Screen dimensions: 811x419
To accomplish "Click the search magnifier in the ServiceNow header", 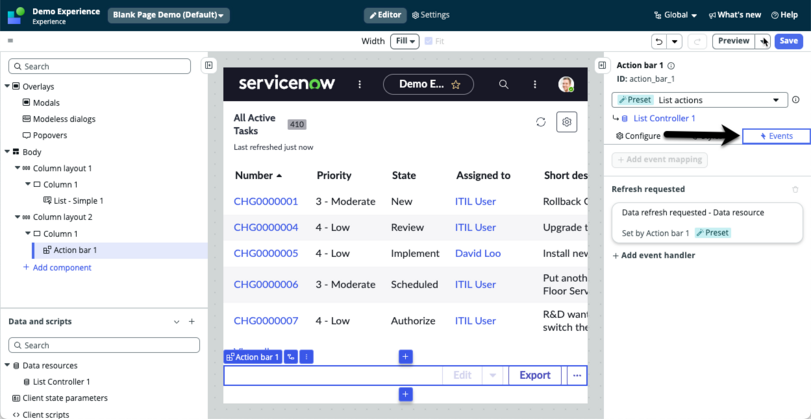I will click(x=503, y=84).
